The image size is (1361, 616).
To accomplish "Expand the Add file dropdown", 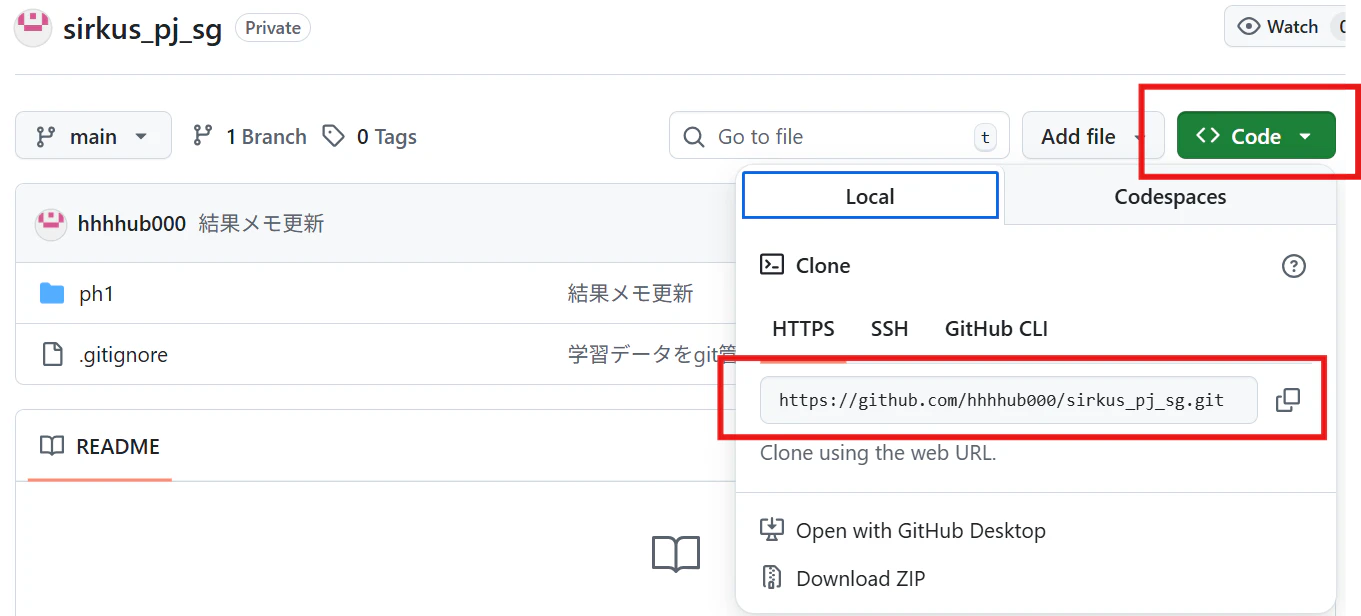I will click(x=1093, y=135).
